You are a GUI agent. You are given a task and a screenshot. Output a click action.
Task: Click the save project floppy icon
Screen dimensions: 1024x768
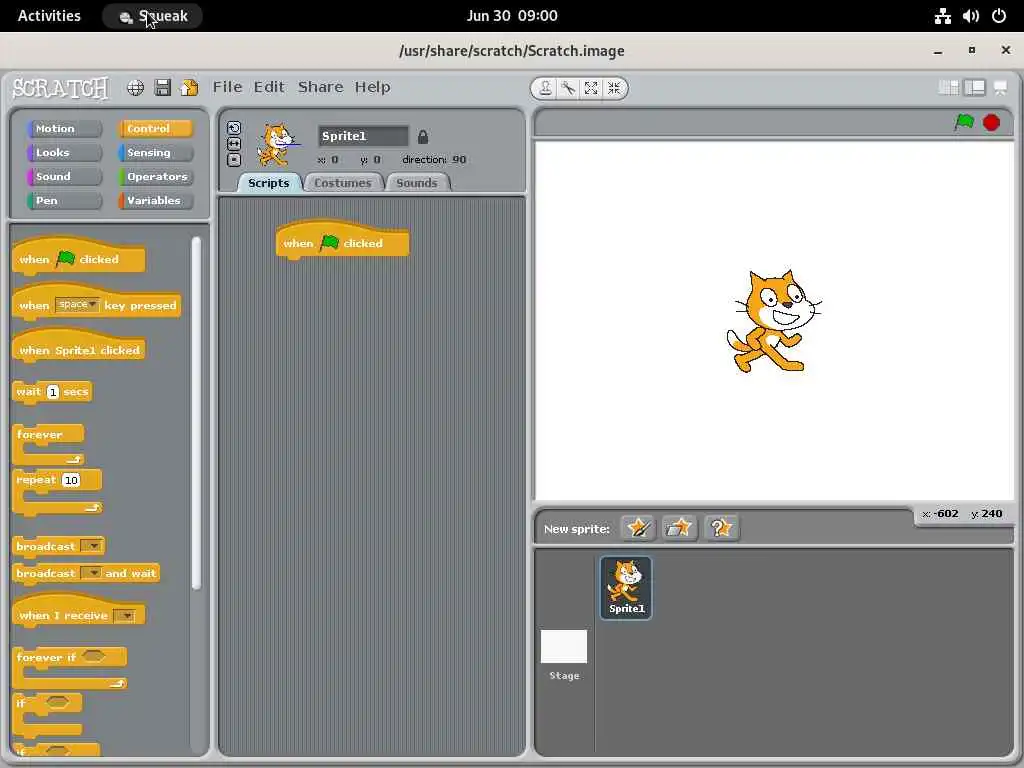163,88
